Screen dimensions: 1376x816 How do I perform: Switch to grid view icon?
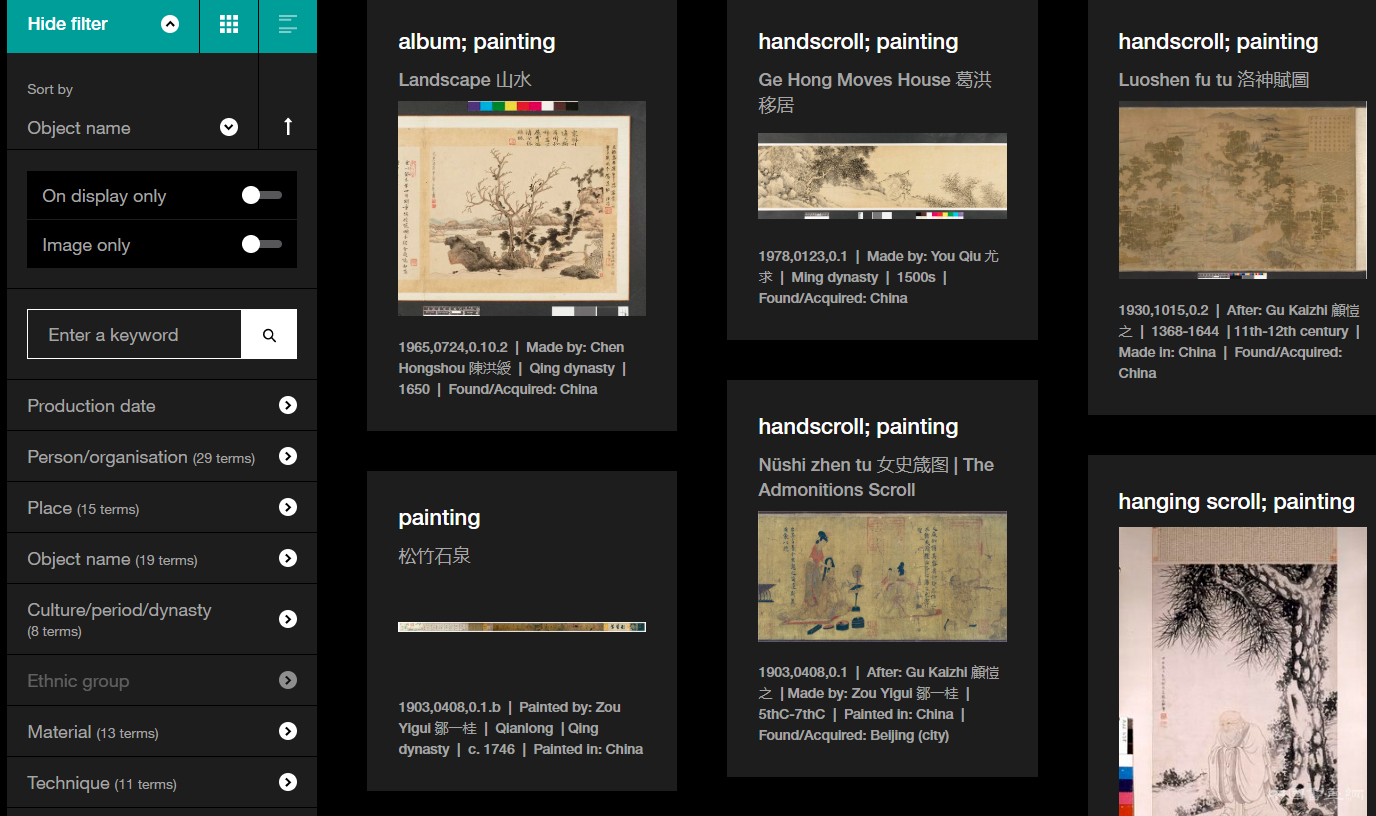229,25
